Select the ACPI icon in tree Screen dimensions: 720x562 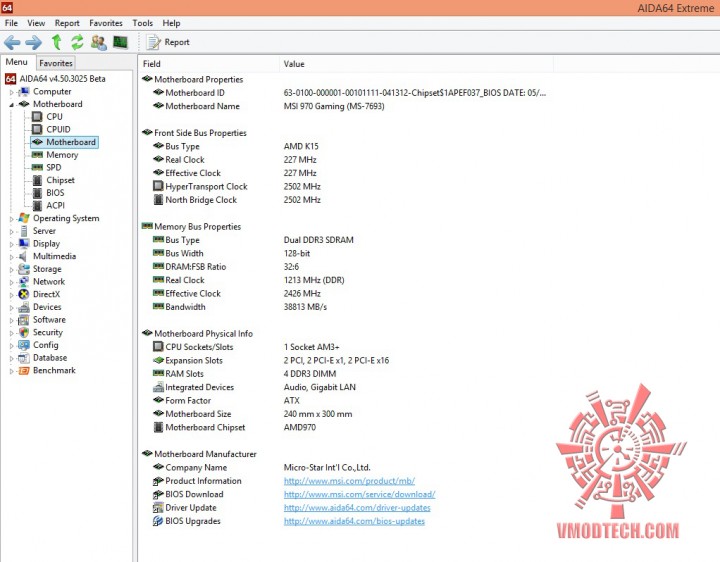click(38, 206)
